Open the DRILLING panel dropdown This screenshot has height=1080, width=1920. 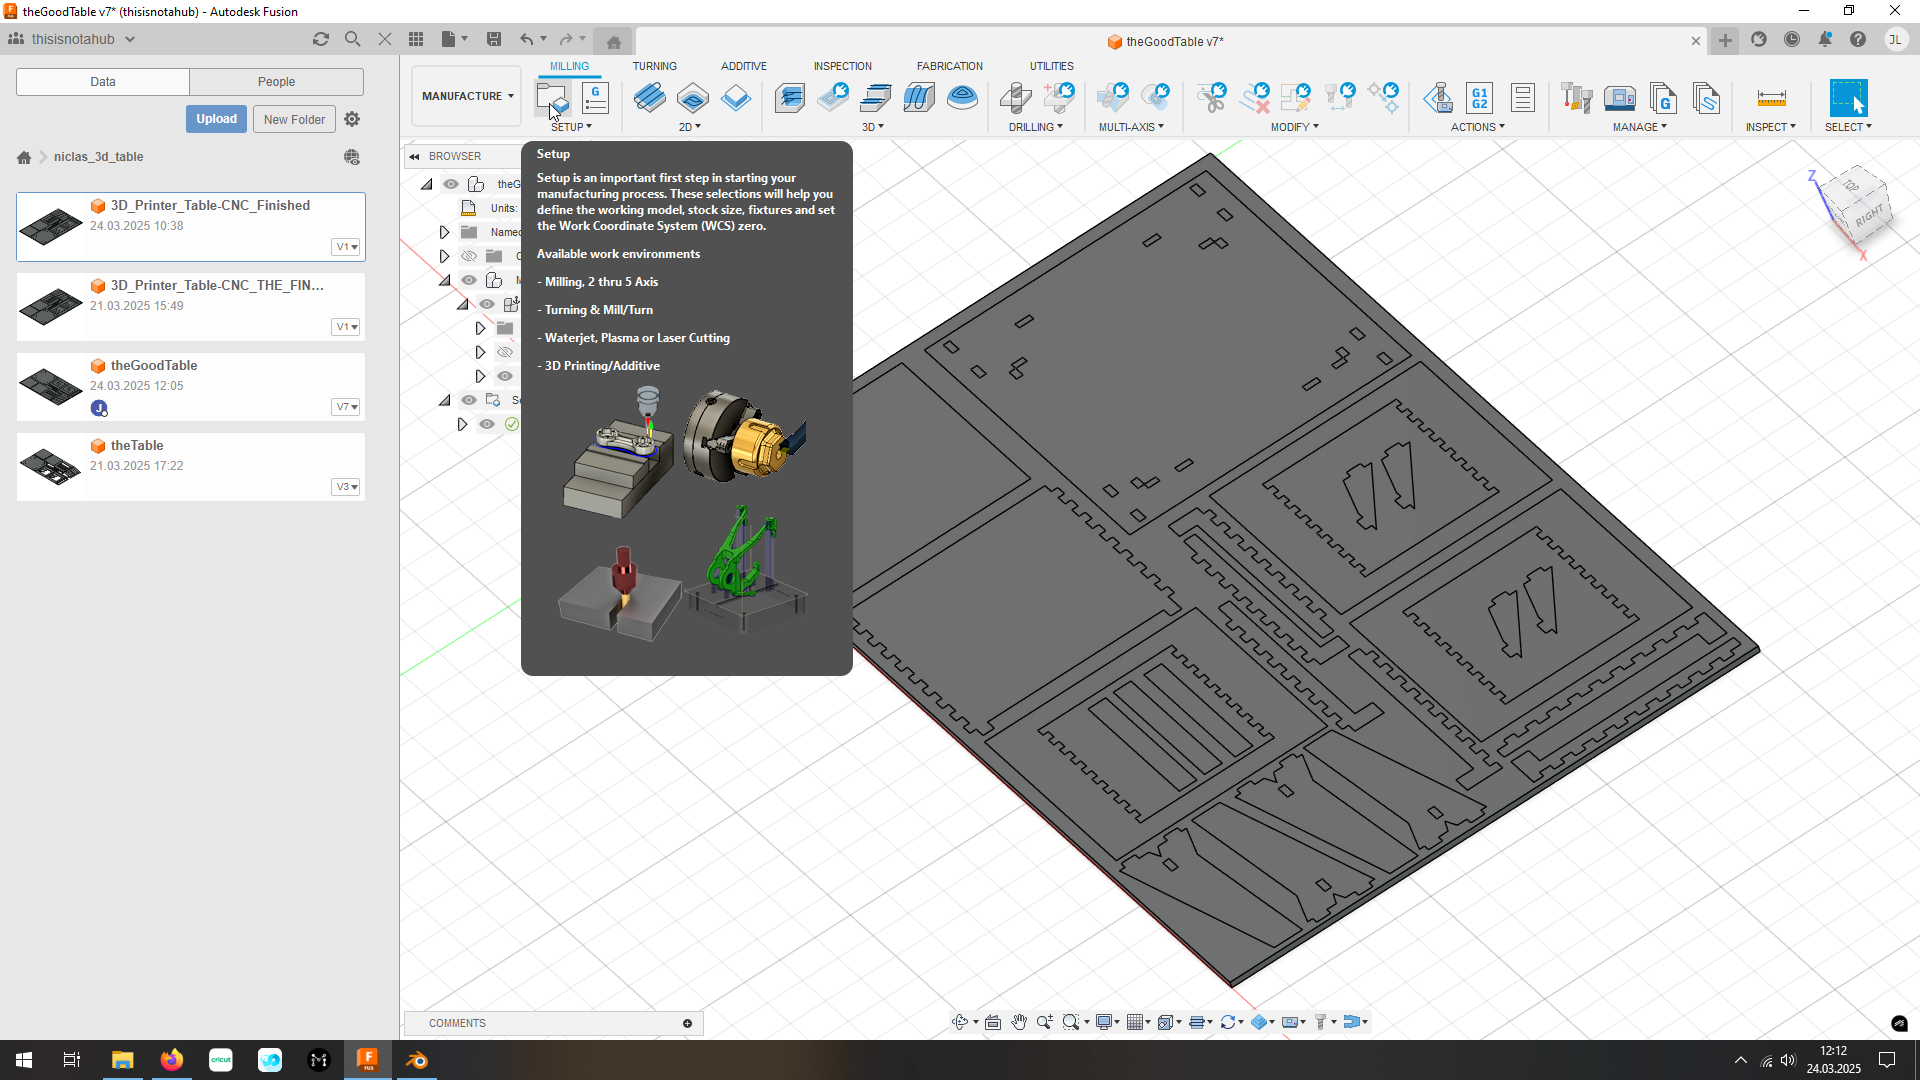coord(1035,127)
